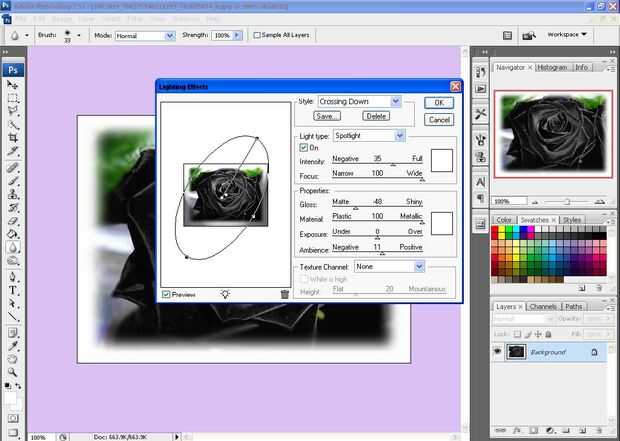620x441 pixels.
Task: Select the Line shape tool
Action: pyautogui.click(x=12, y=316)
